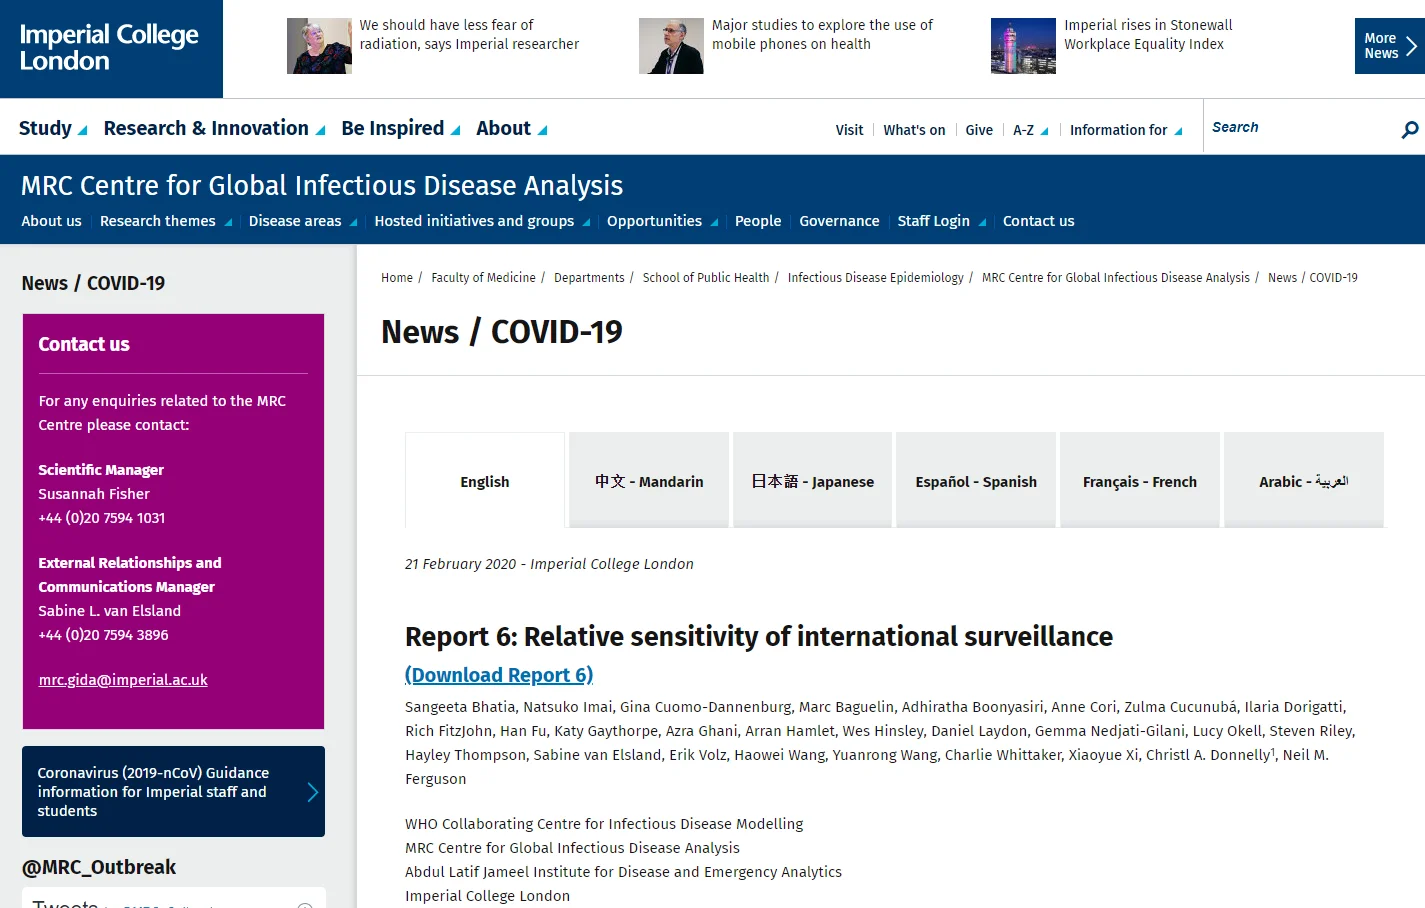Click the @MRC_Outbreak heading
Image resolution: width=1425 pixels, height=908 pixels.
coord(99,867)
